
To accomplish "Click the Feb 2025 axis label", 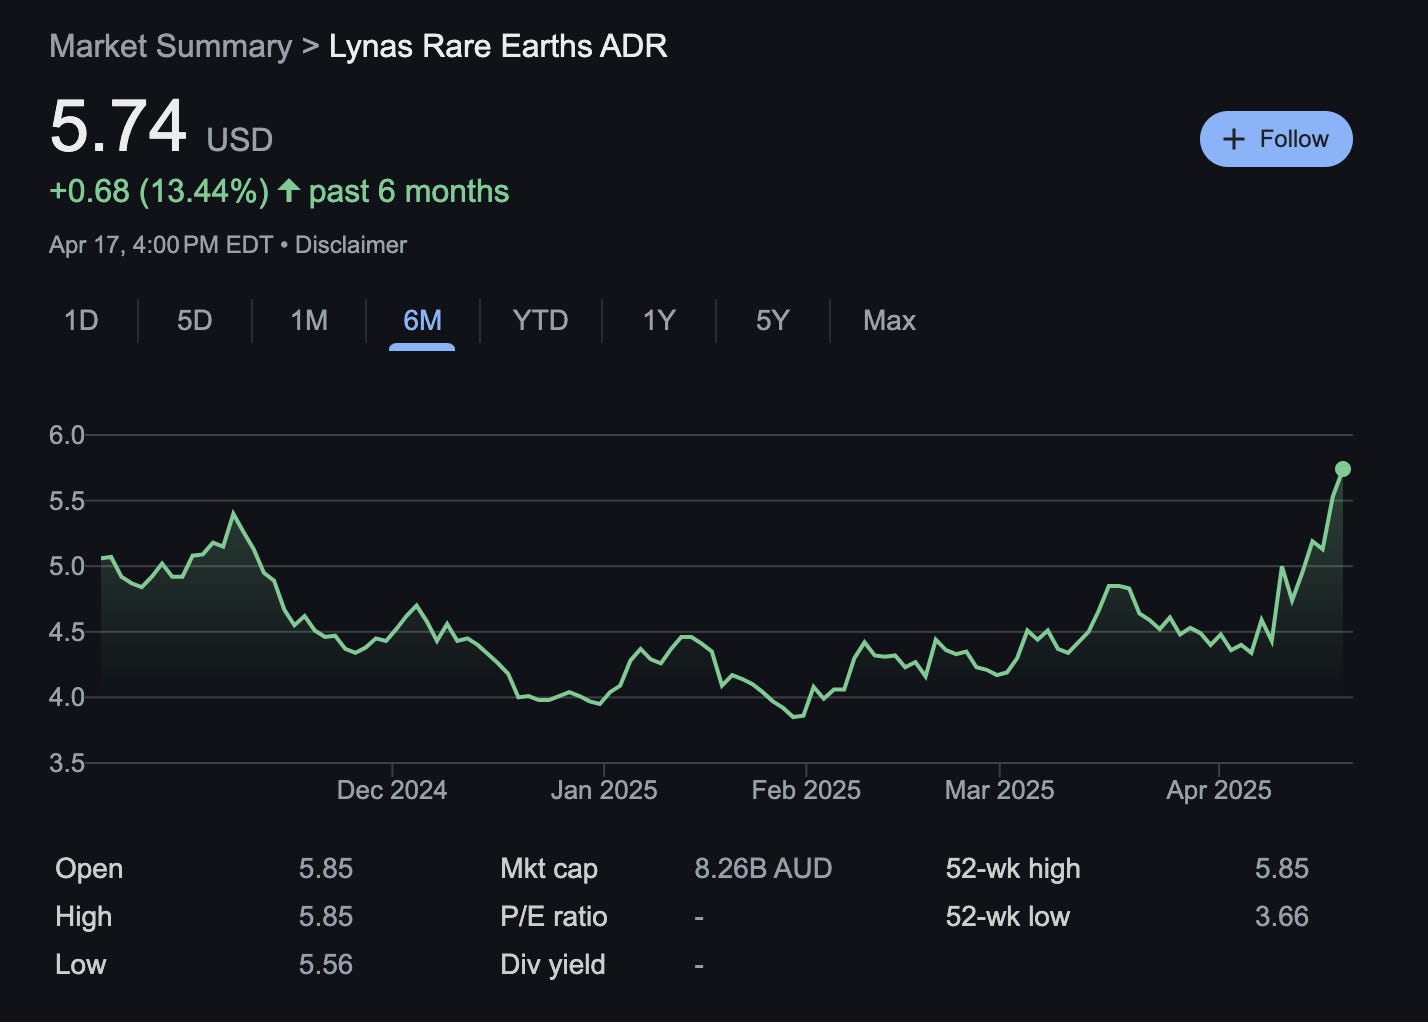I will coord(806,790).
